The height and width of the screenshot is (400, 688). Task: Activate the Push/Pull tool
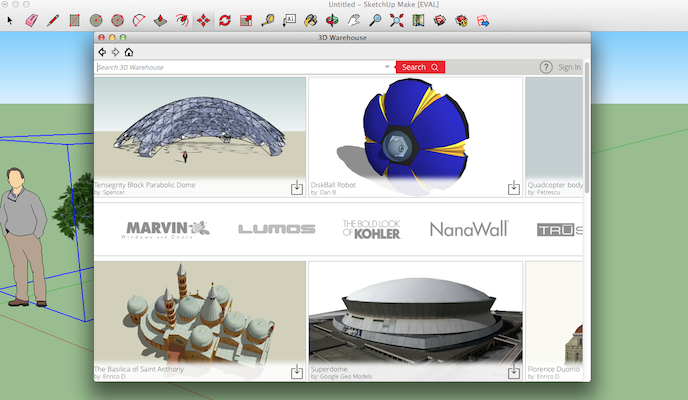161,20
